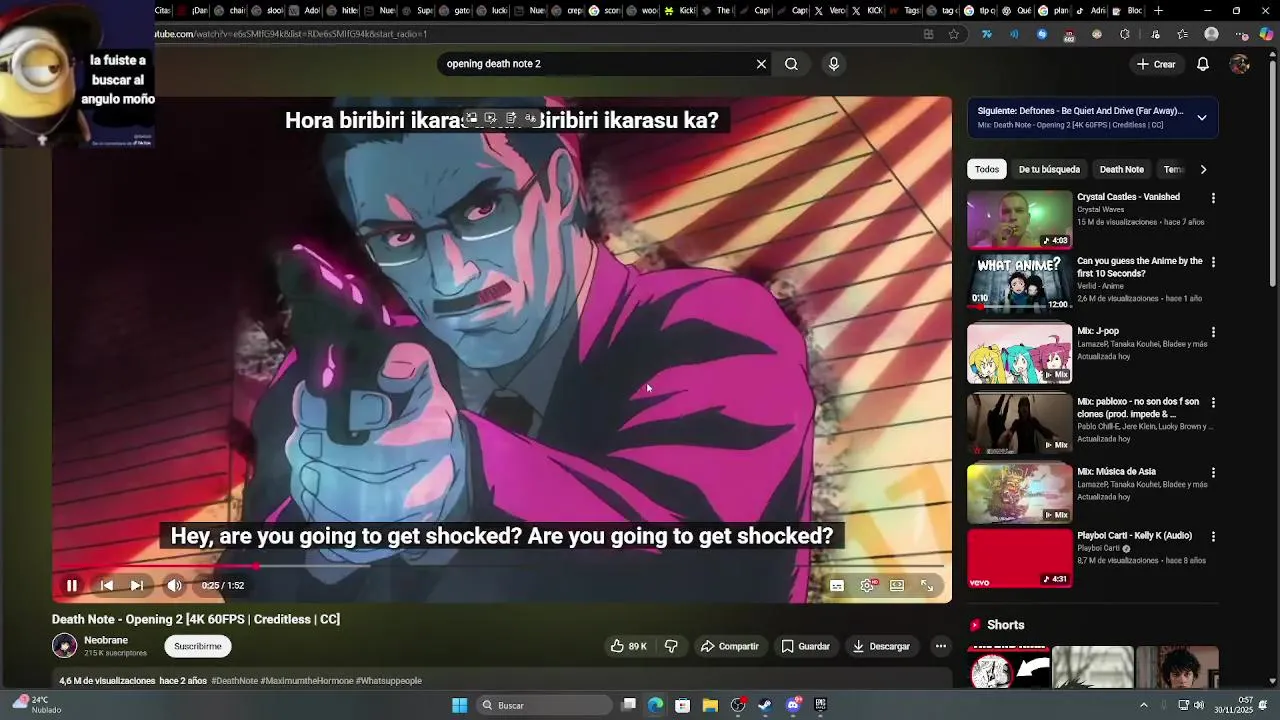Select the 'Death Note' filter chip
Viewport: 1280px width, 720px height.
pyautogui.click(x=1121, y=169)
